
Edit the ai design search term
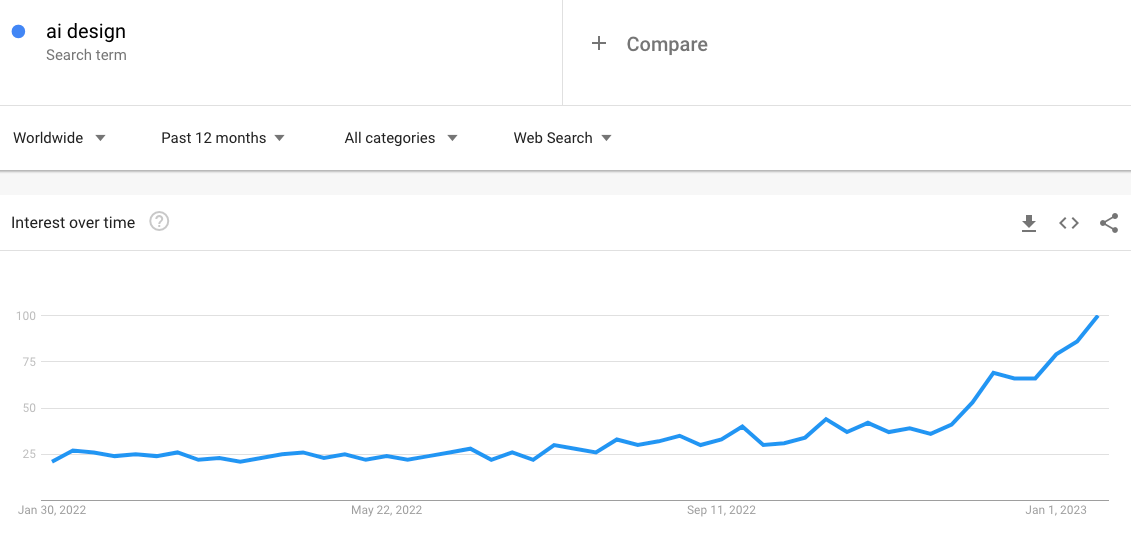tap(86, 31)
